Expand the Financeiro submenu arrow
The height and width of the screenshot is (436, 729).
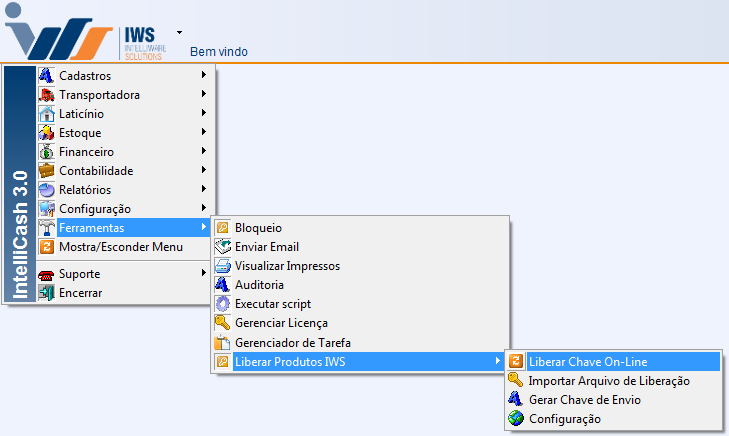click(x=204, y=151)
